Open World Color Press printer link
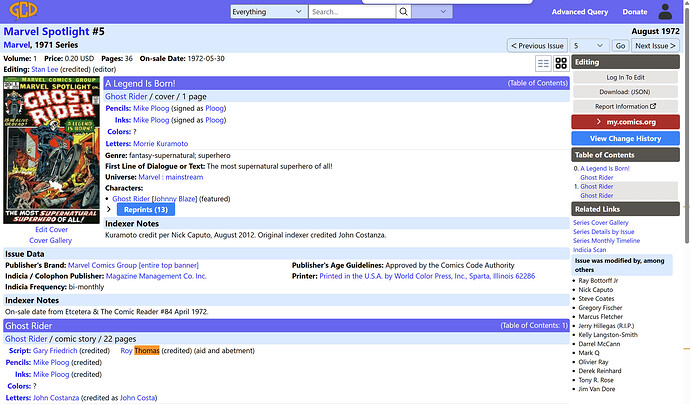 pyautogui.click(x=427, y=276)
